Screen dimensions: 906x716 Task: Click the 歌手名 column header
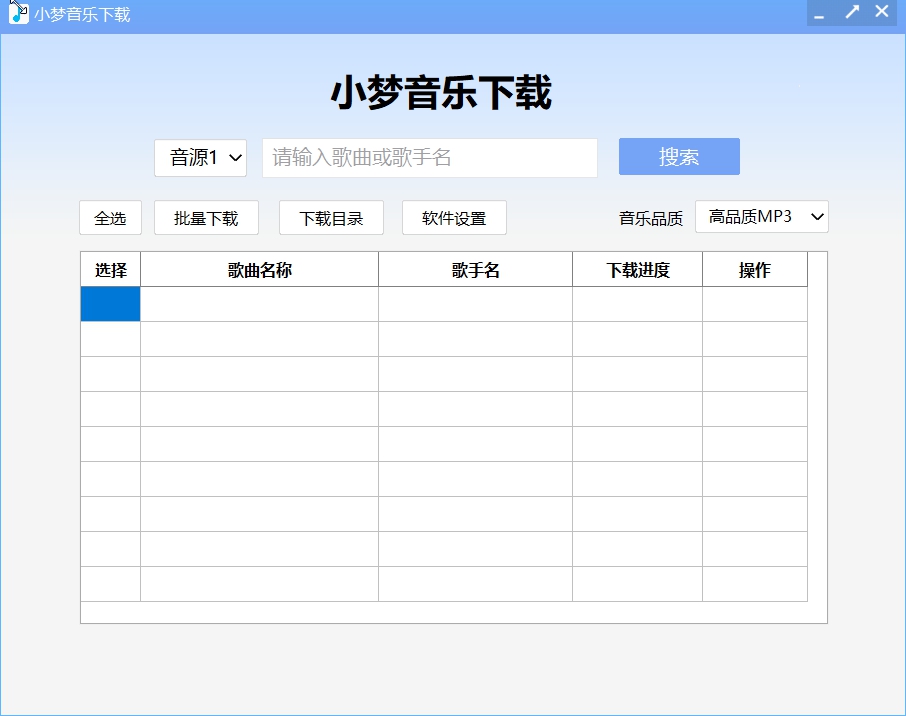coord(474,269)
